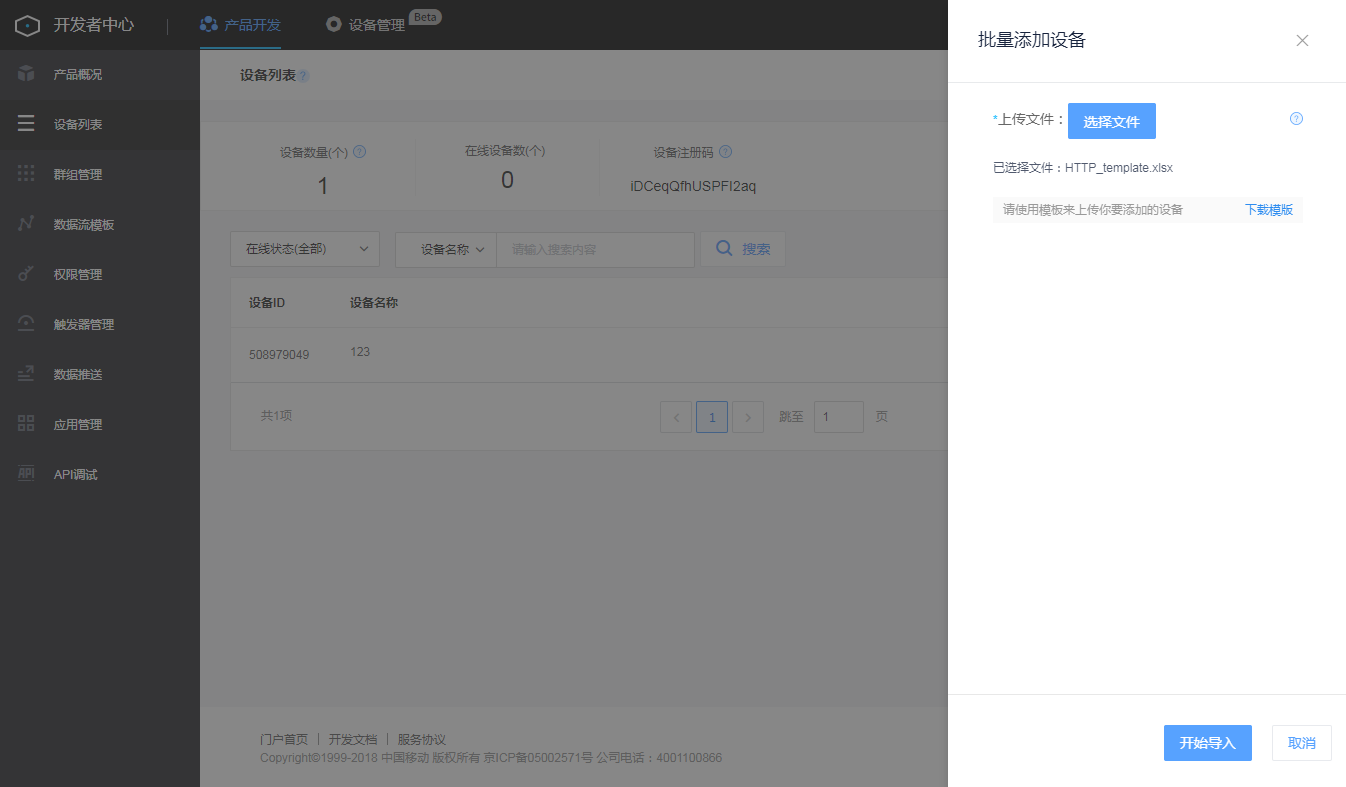Click help icon next to 设备注册码
Viewport: 1346px width, 787px height.
726,152
